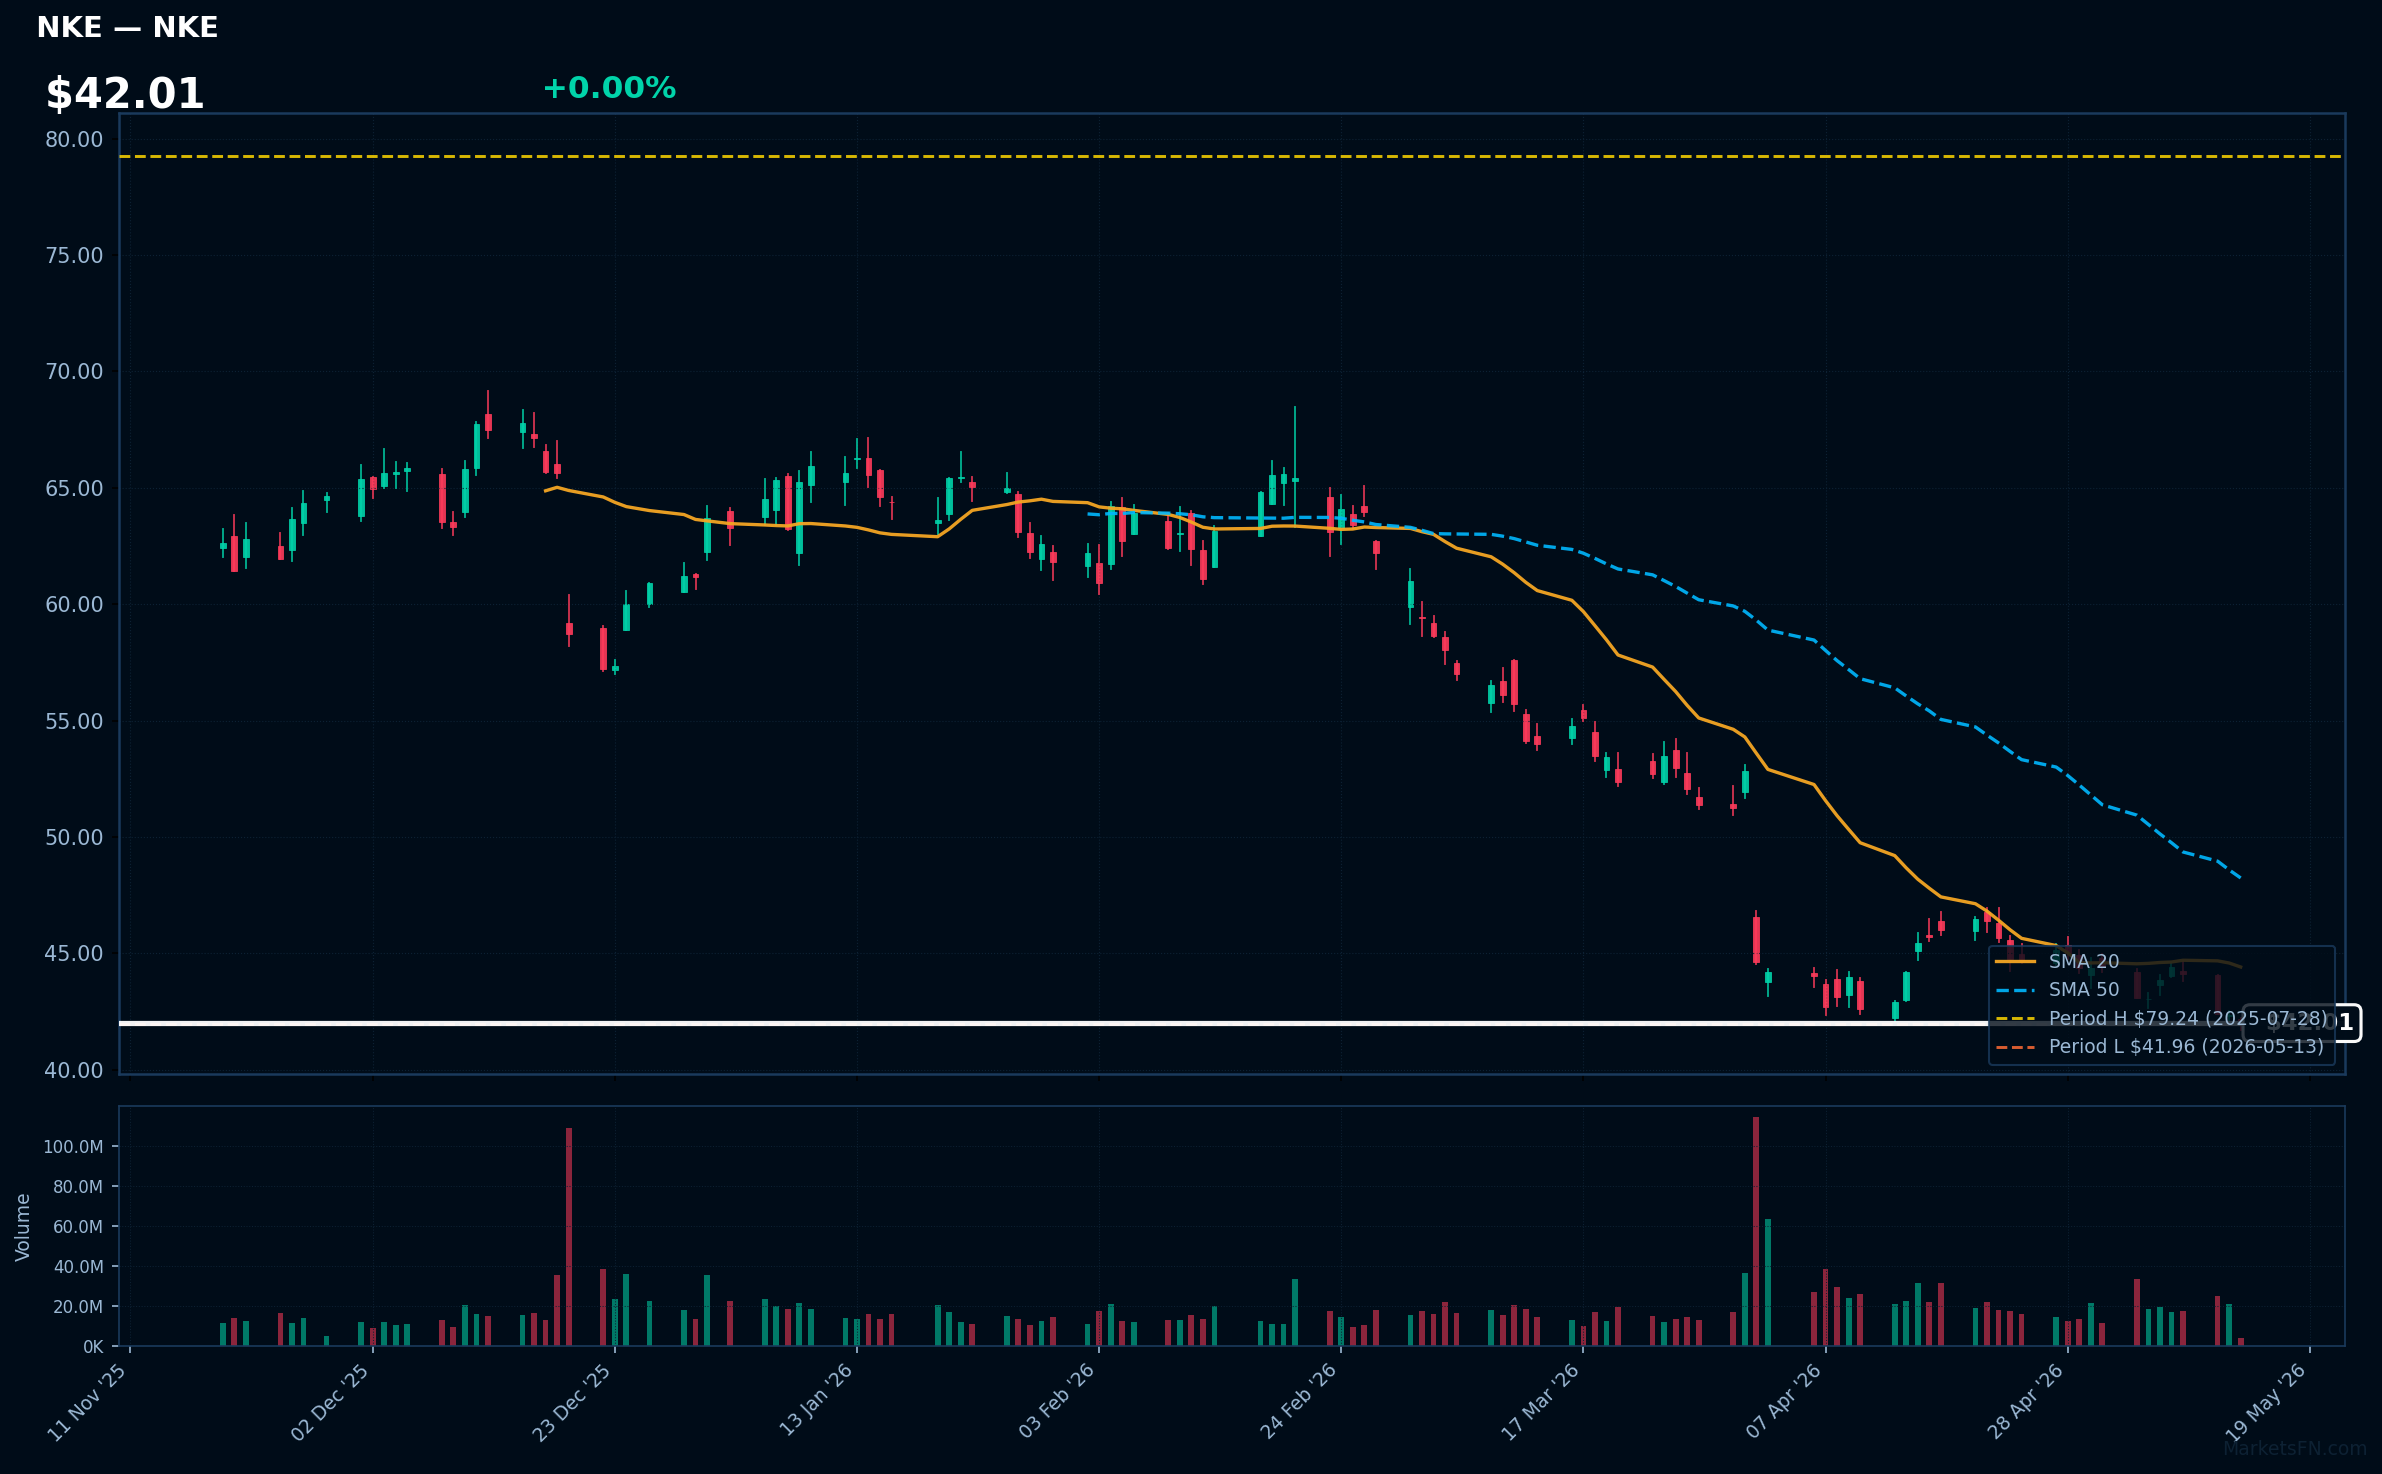
Task: Click the 40.0M volume axis label
Action: (x=78, y=1267)
